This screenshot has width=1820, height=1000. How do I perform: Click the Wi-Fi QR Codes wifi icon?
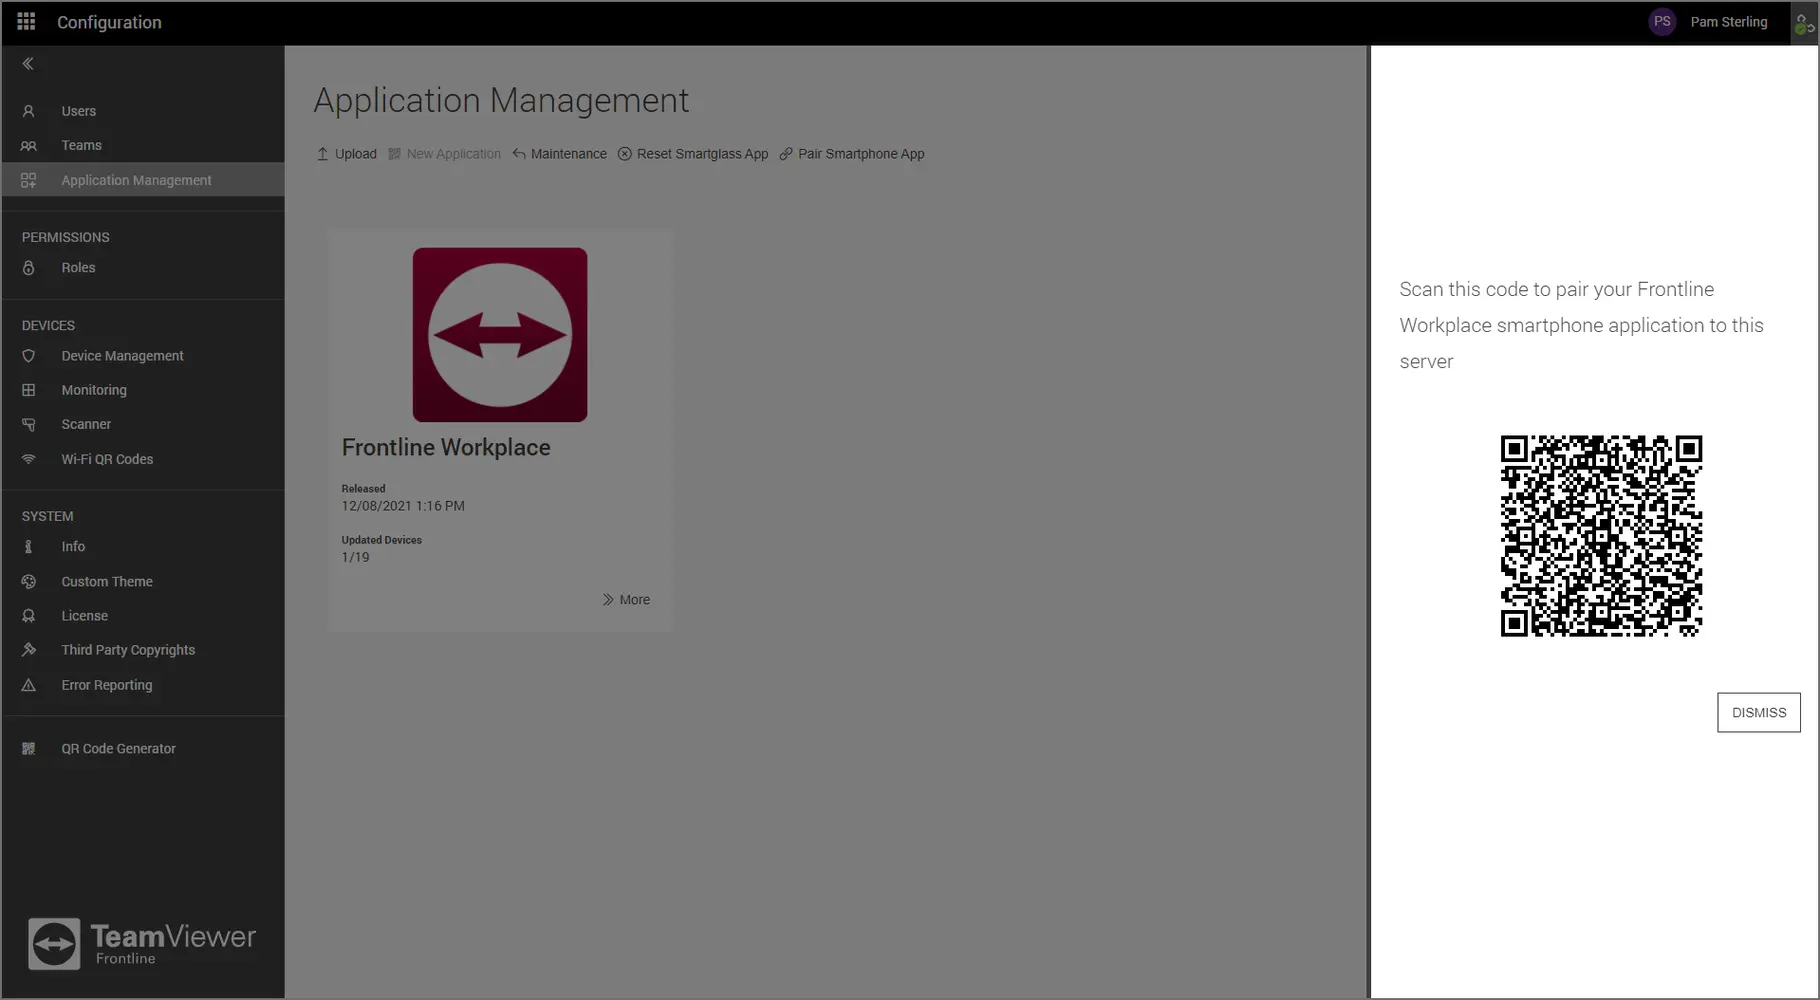29,459
